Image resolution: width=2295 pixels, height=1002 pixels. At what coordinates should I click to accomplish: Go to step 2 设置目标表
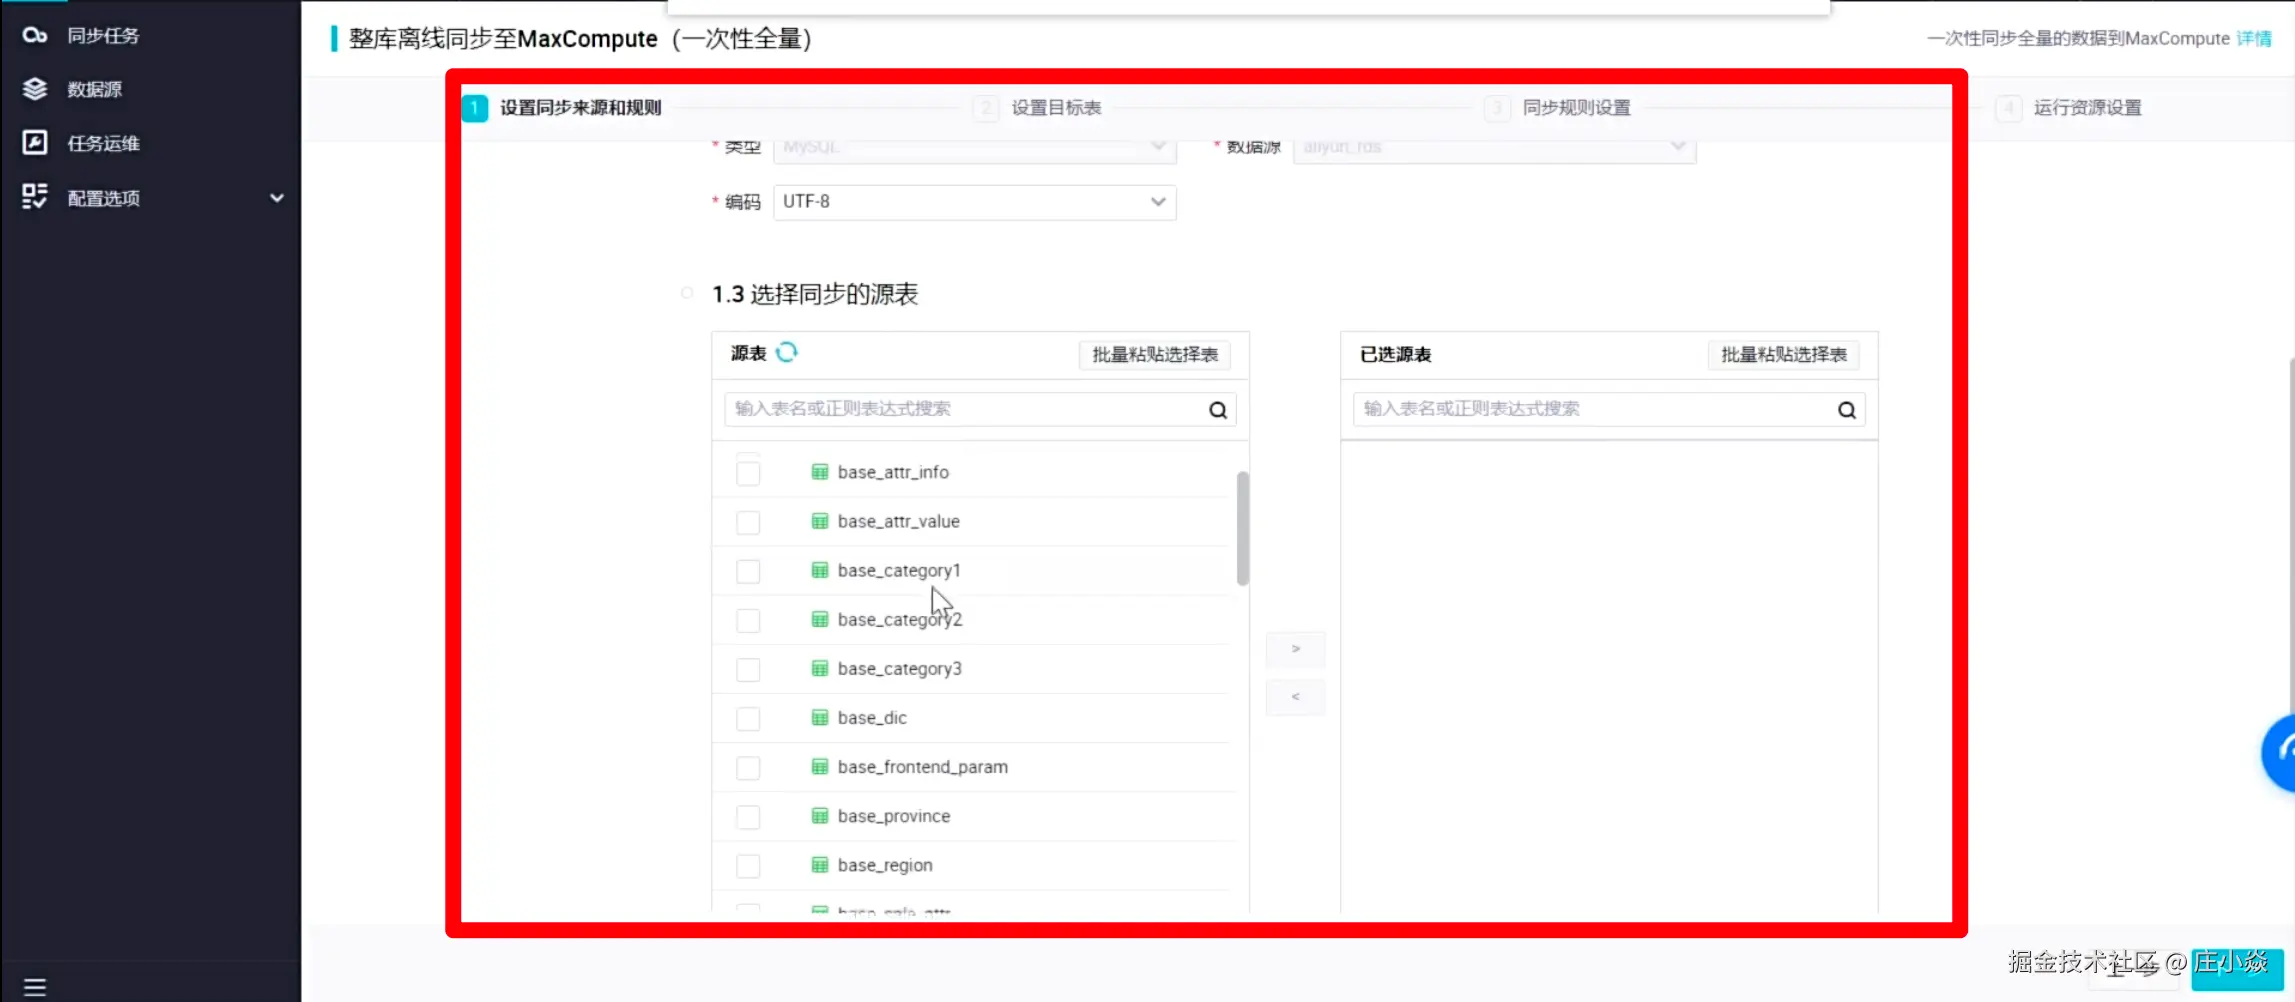(1038, 108)
